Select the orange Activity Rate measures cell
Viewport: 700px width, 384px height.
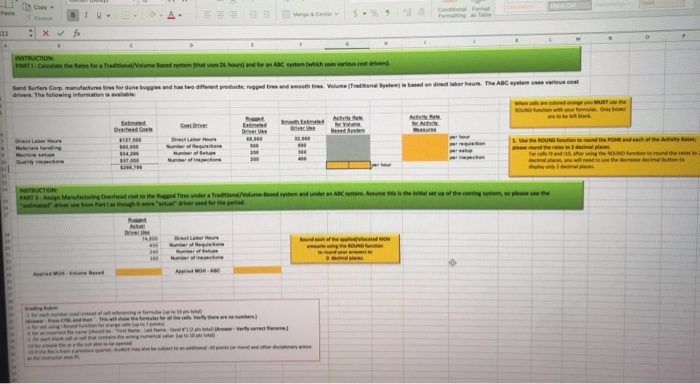pos(425,147)
